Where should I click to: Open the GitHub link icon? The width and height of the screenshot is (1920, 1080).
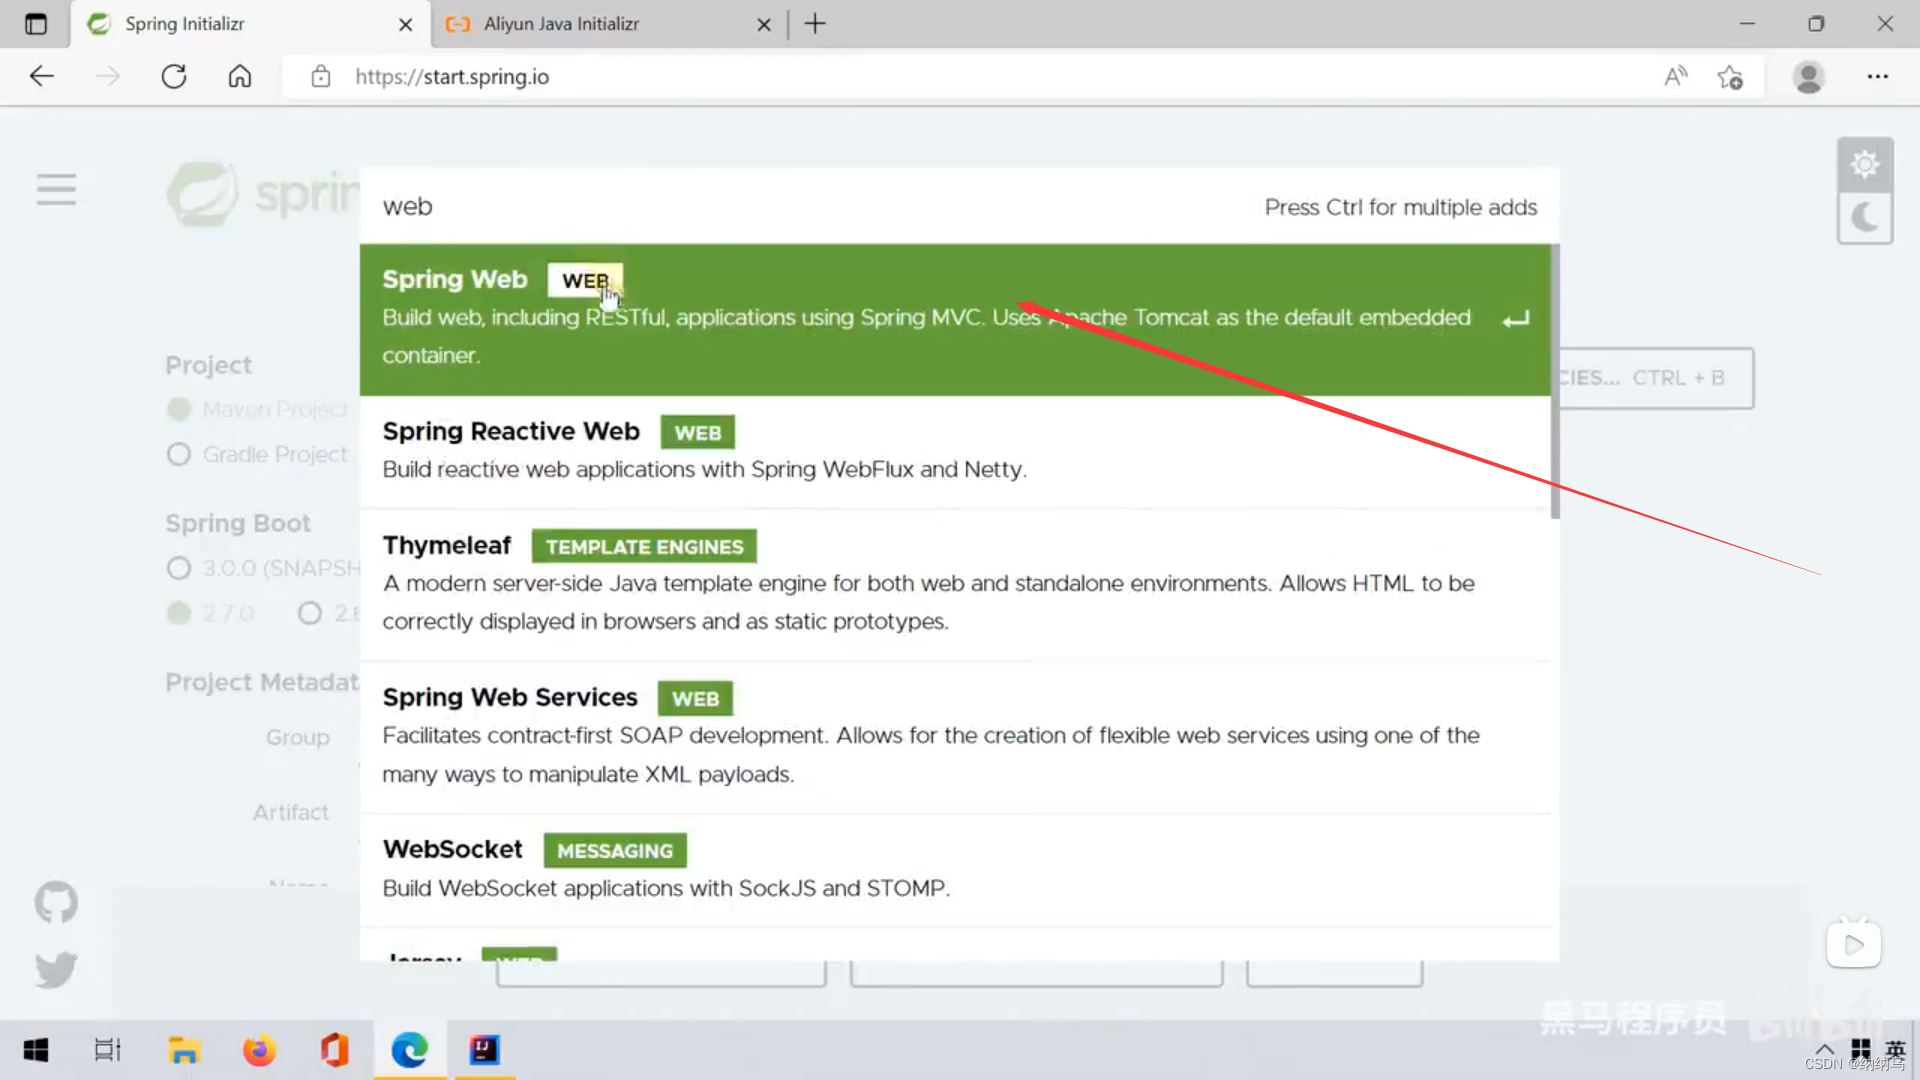tap(56, 902)
